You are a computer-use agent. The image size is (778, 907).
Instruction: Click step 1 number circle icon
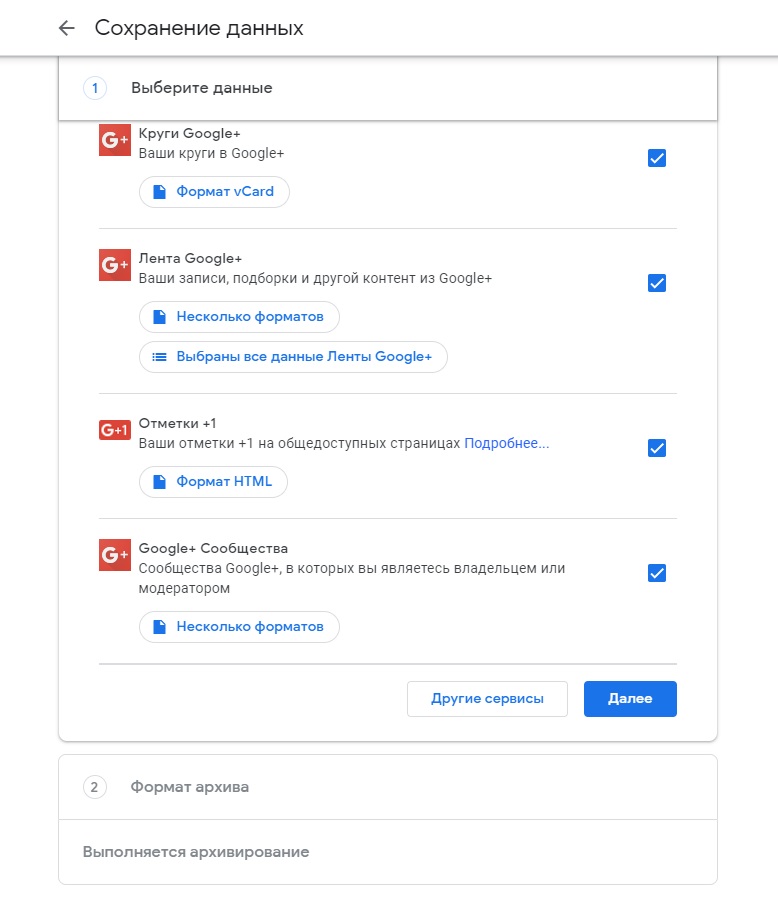pyautogui.click(x=95, y=88)
